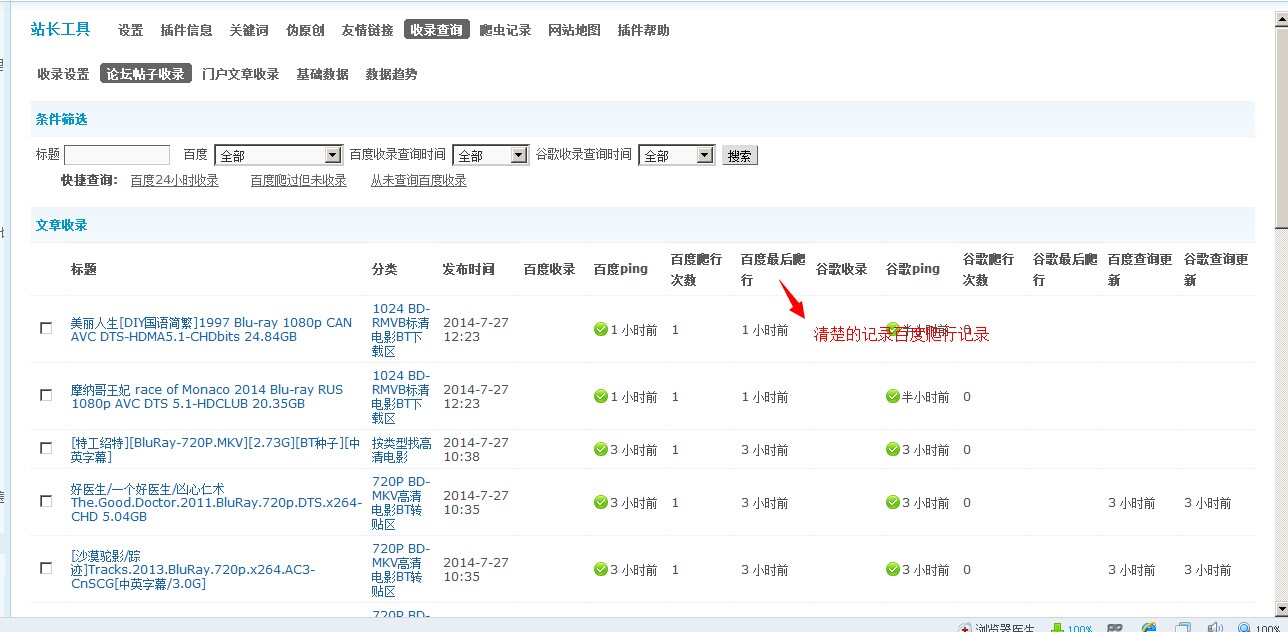1288x632 pixels.
Task: Tick the checkbox for 特工绍特 row
Action: (46, 448)
